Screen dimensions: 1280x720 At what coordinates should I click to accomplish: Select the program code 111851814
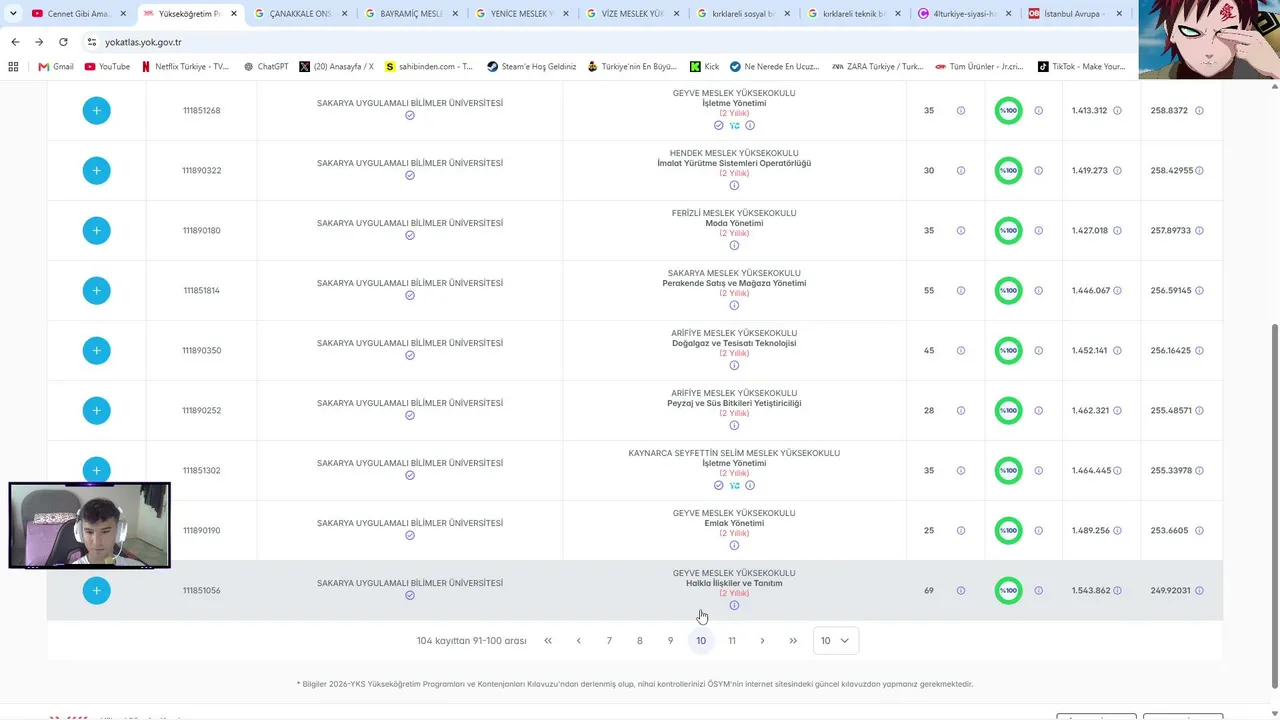(x=201, y=290)
